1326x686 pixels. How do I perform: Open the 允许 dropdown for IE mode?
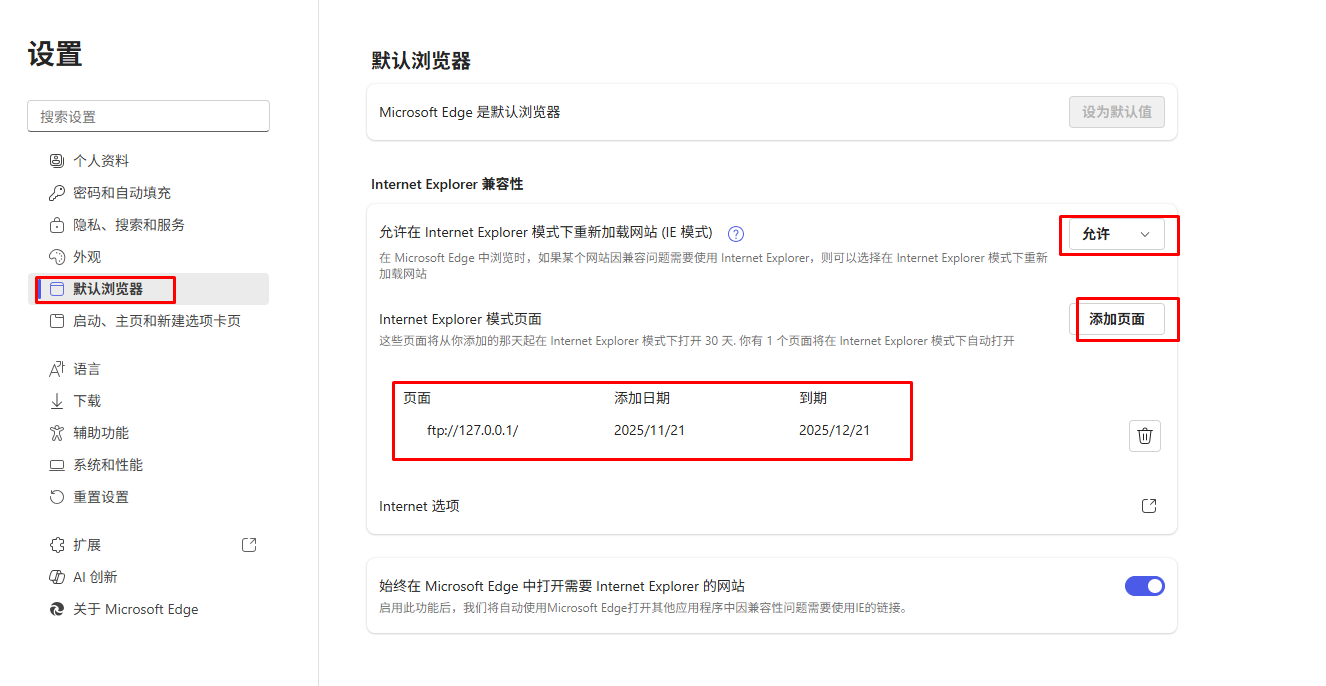coord(1117,234)
